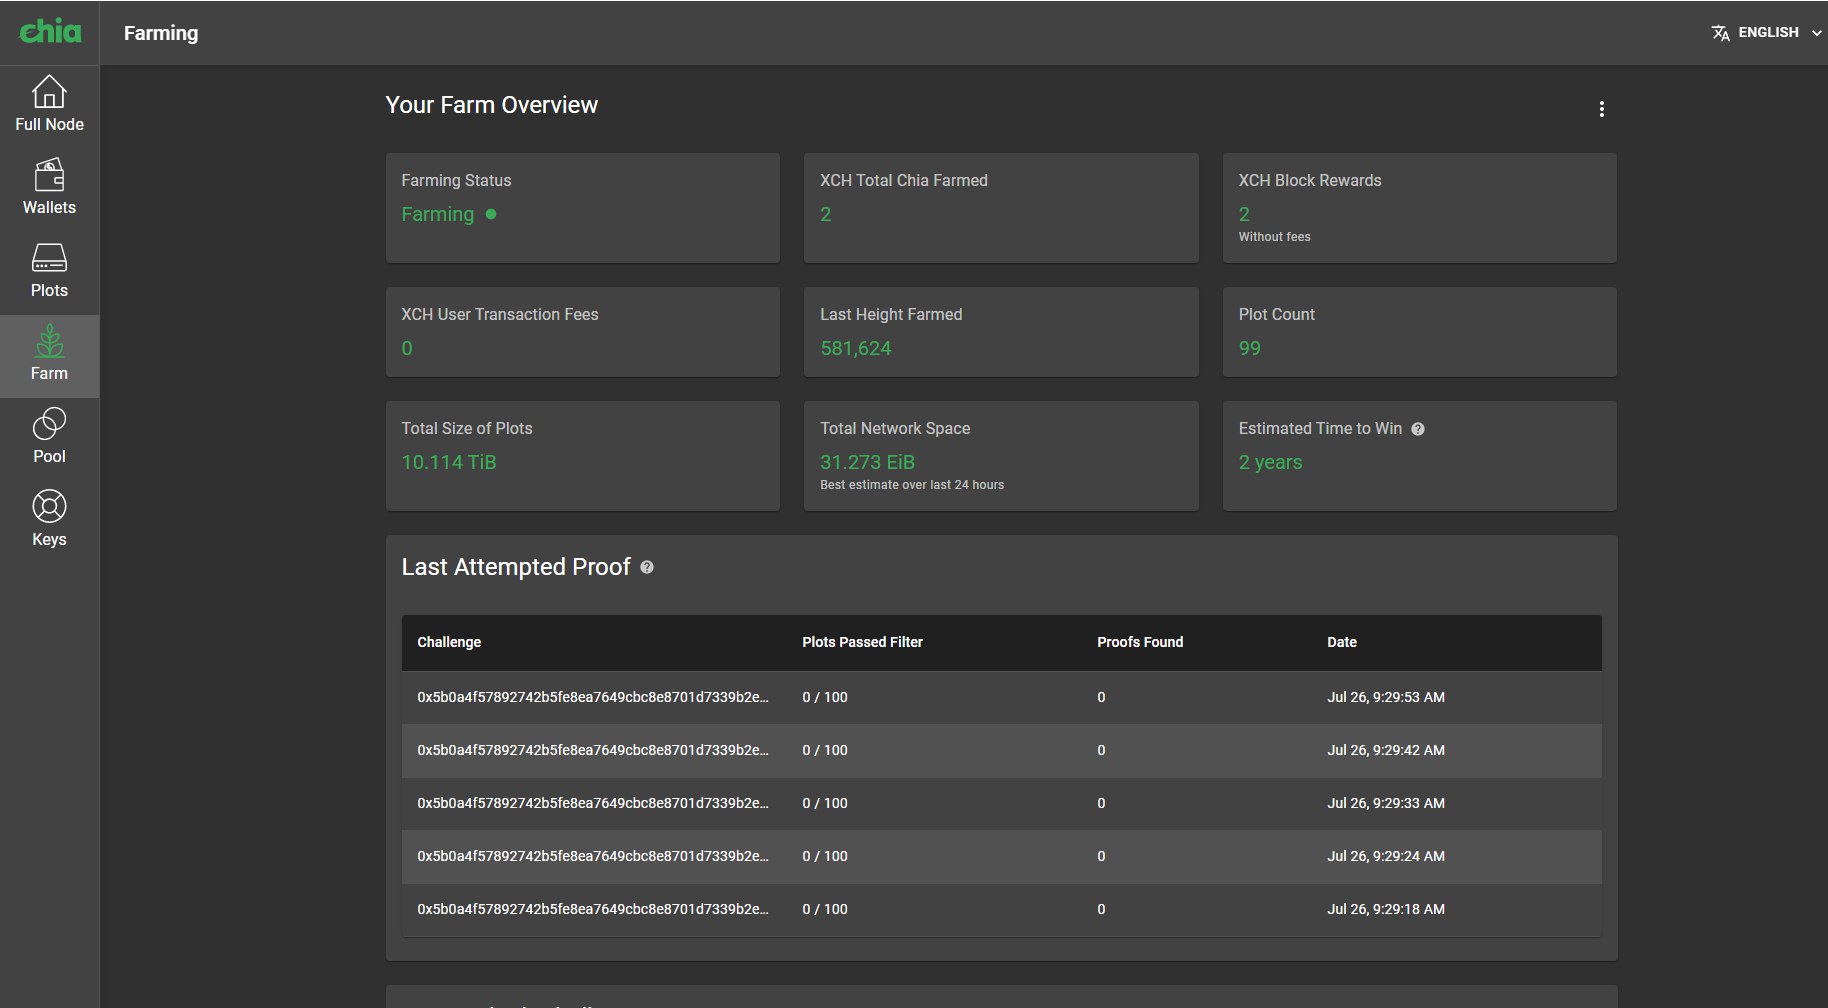
Task: Click the Chia logo
Action: coord(50,31)
